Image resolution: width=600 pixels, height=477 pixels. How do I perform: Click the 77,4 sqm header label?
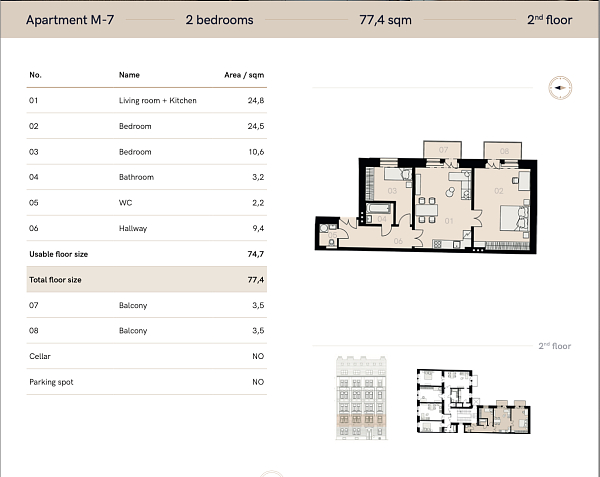tap(384, 20)
